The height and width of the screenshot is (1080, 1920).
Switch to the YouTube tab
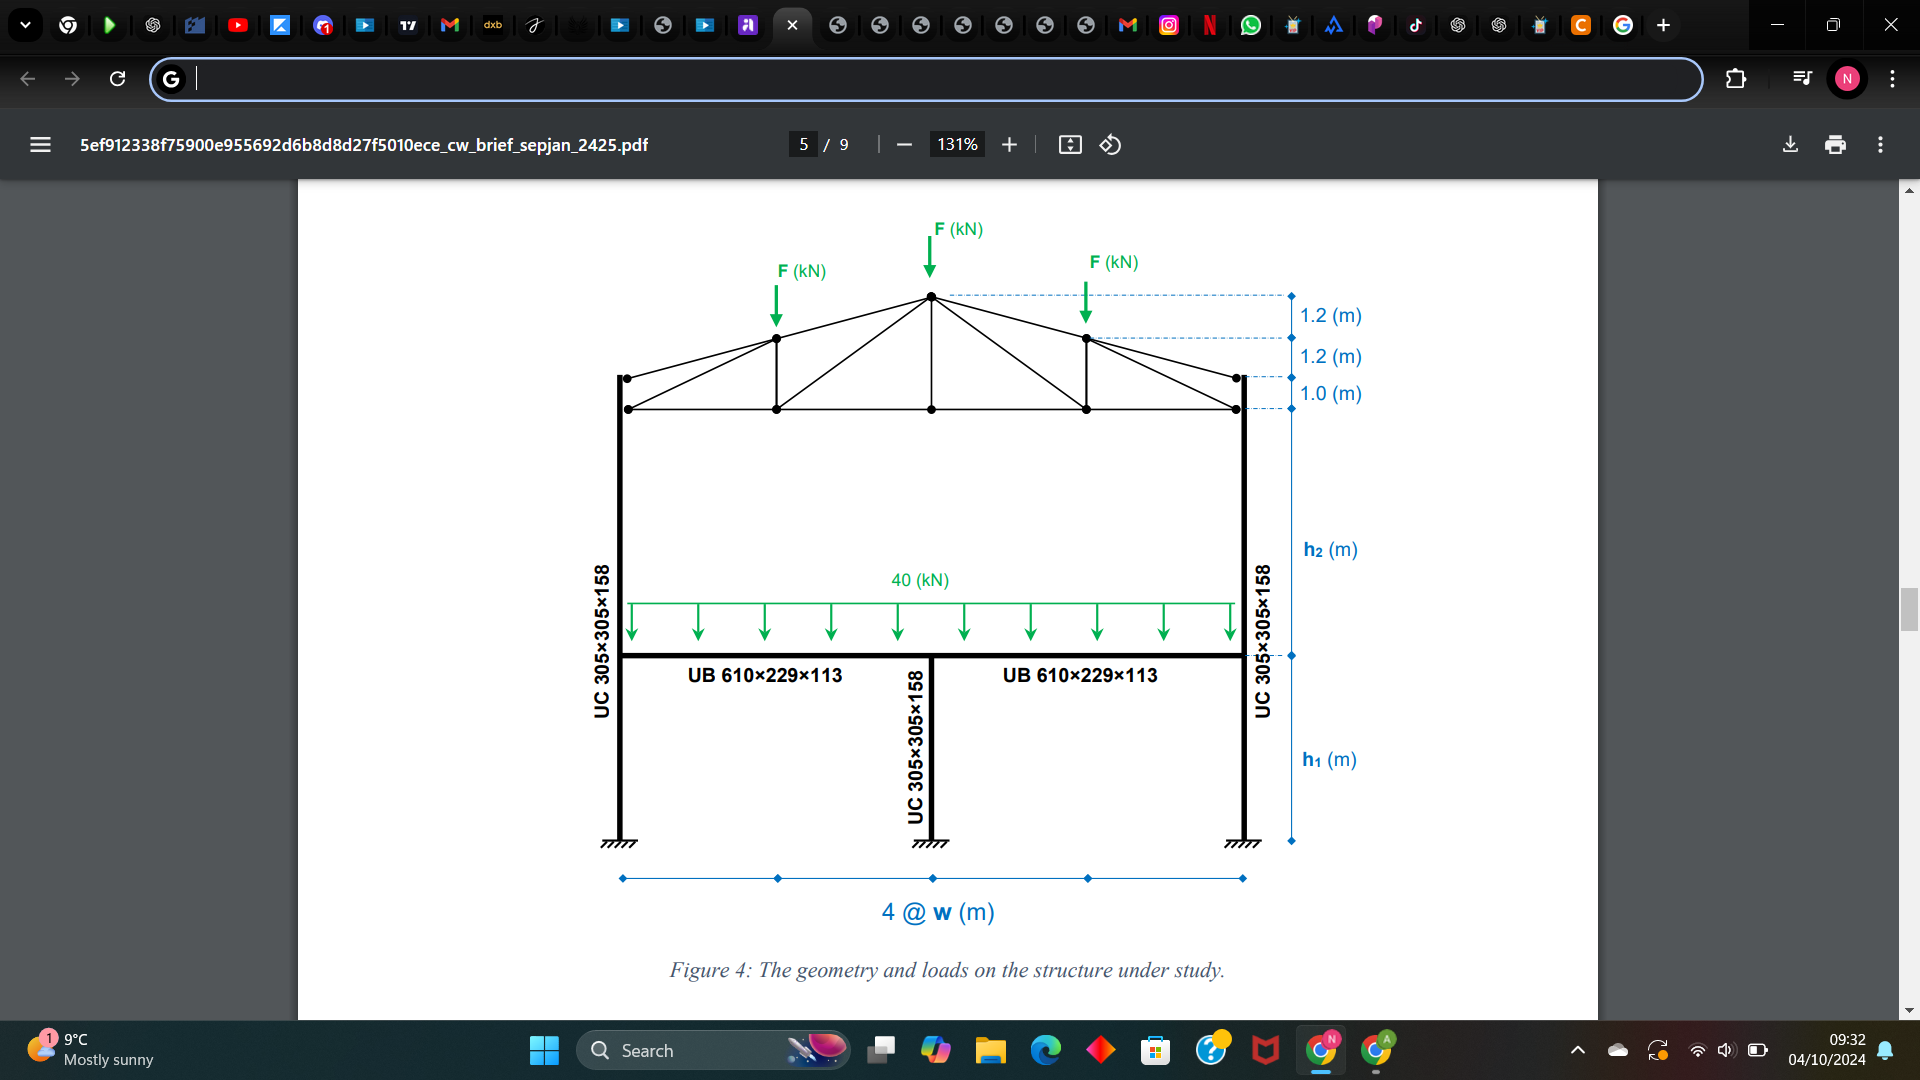(238, 25)
